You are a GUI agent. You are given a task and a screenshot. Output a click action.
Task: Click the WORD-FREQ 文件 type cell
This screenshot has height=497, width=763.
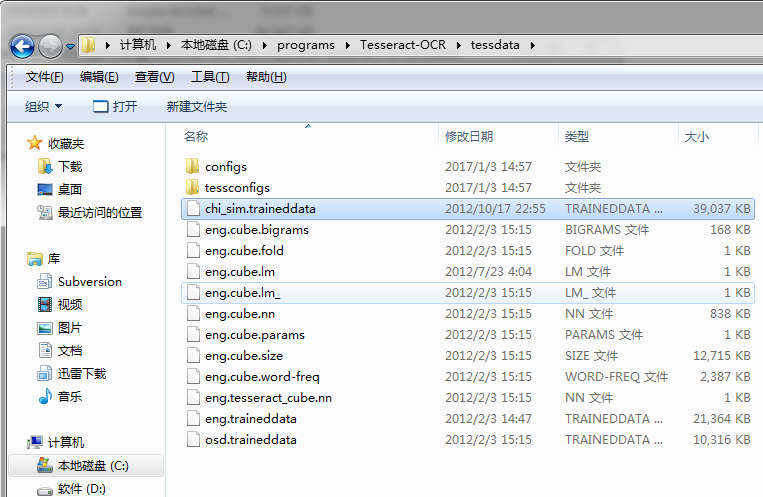[617, 377]
